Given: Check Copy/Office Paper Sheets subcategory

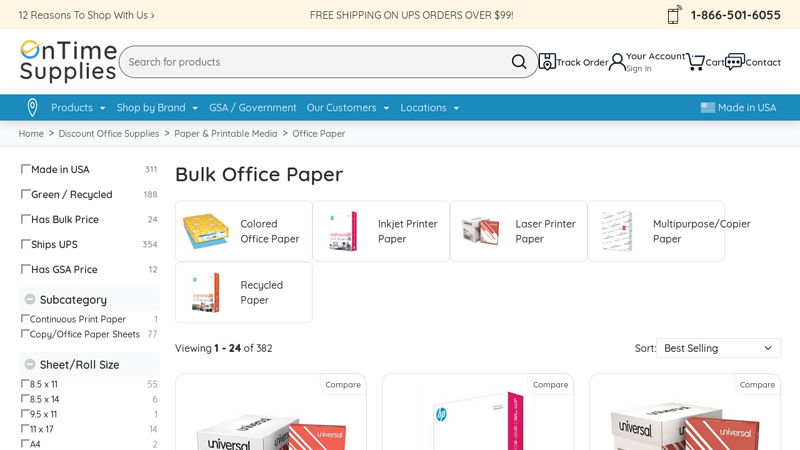Looking at the screenshot, I should (24, 334).
